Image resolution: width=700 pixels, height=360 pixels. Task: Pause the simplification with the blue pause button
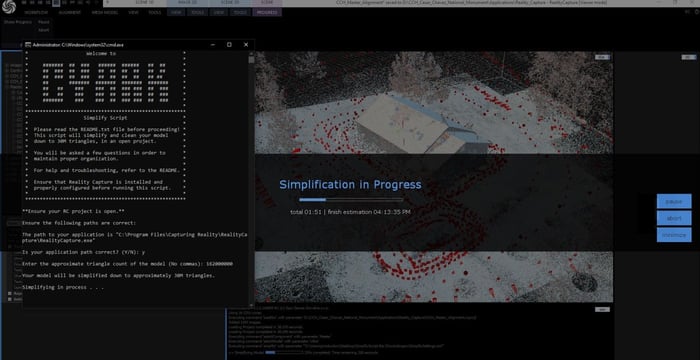tap(674, 201)
